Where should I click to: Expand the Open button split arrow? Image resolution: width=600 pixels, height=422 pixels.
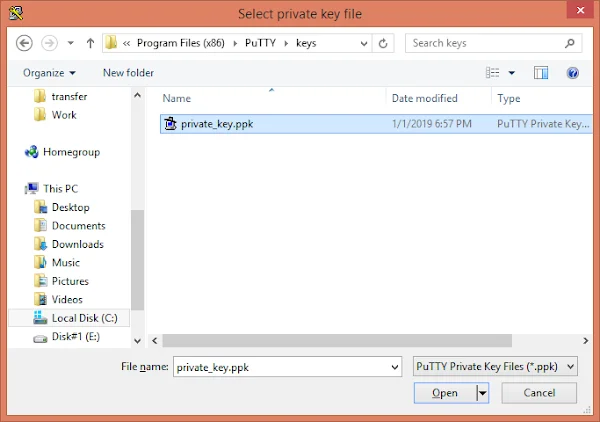point(483,393)
